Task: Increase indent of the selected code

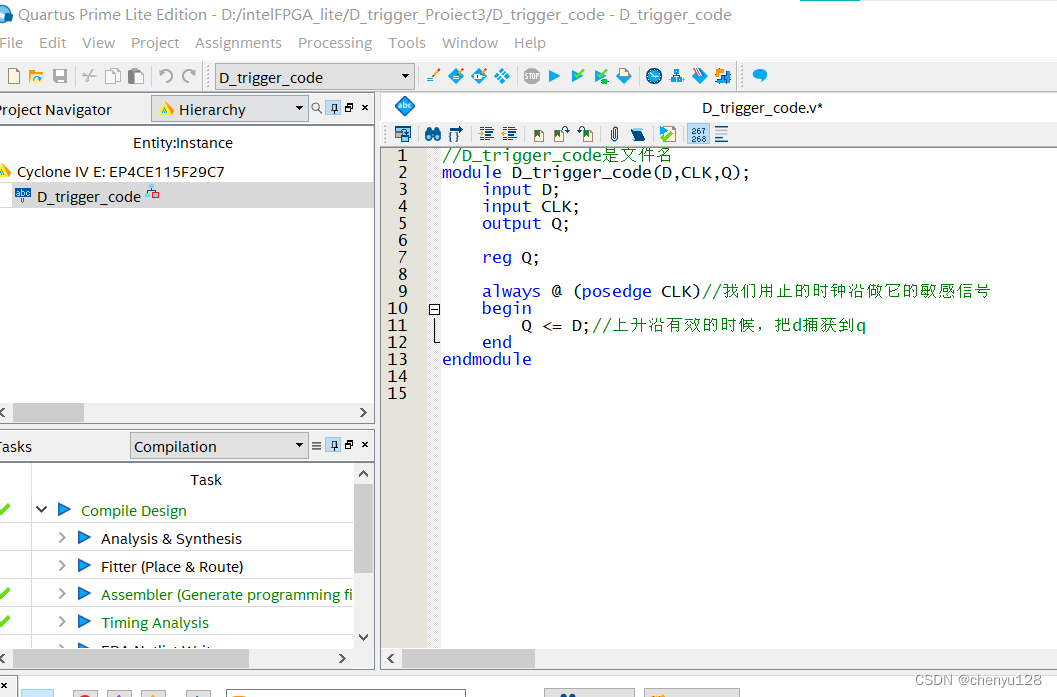Action: pos(486,134)
